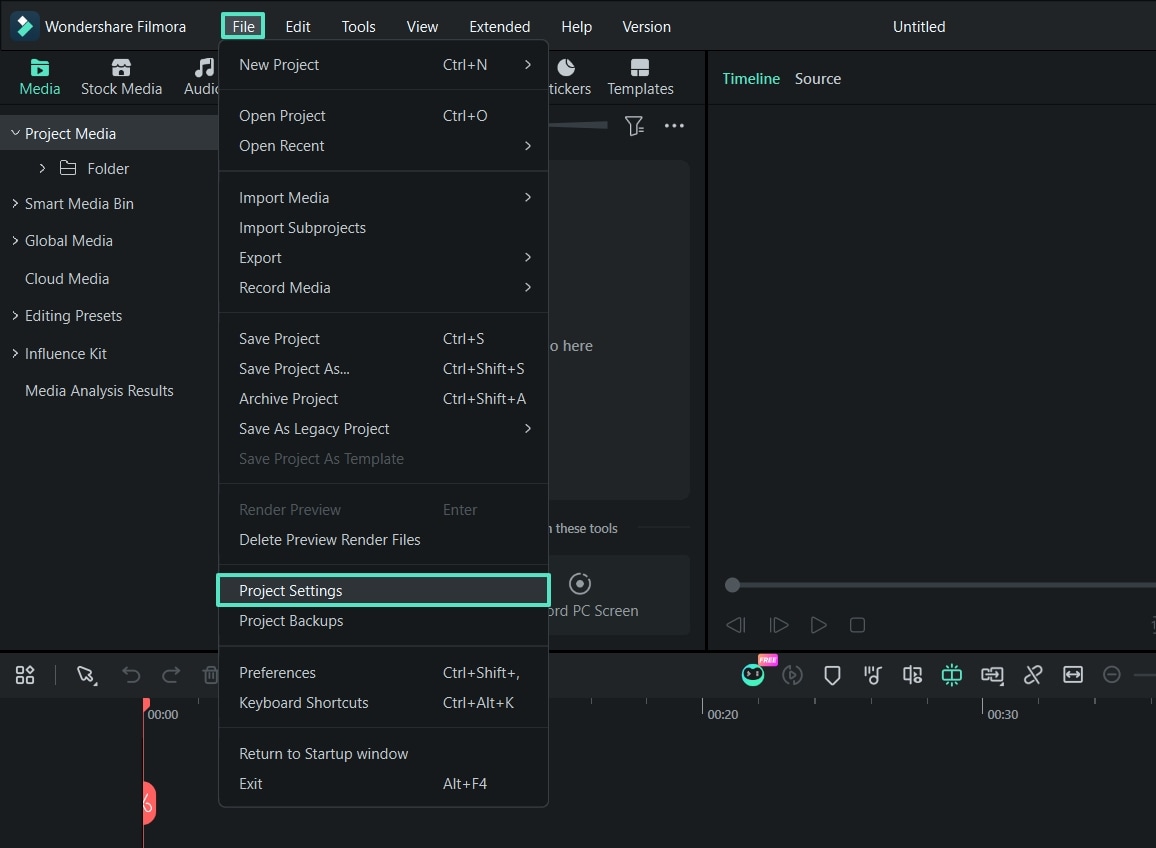Play the preview
The height and width of the screenshot is (848, 1156).
[818, 625]
